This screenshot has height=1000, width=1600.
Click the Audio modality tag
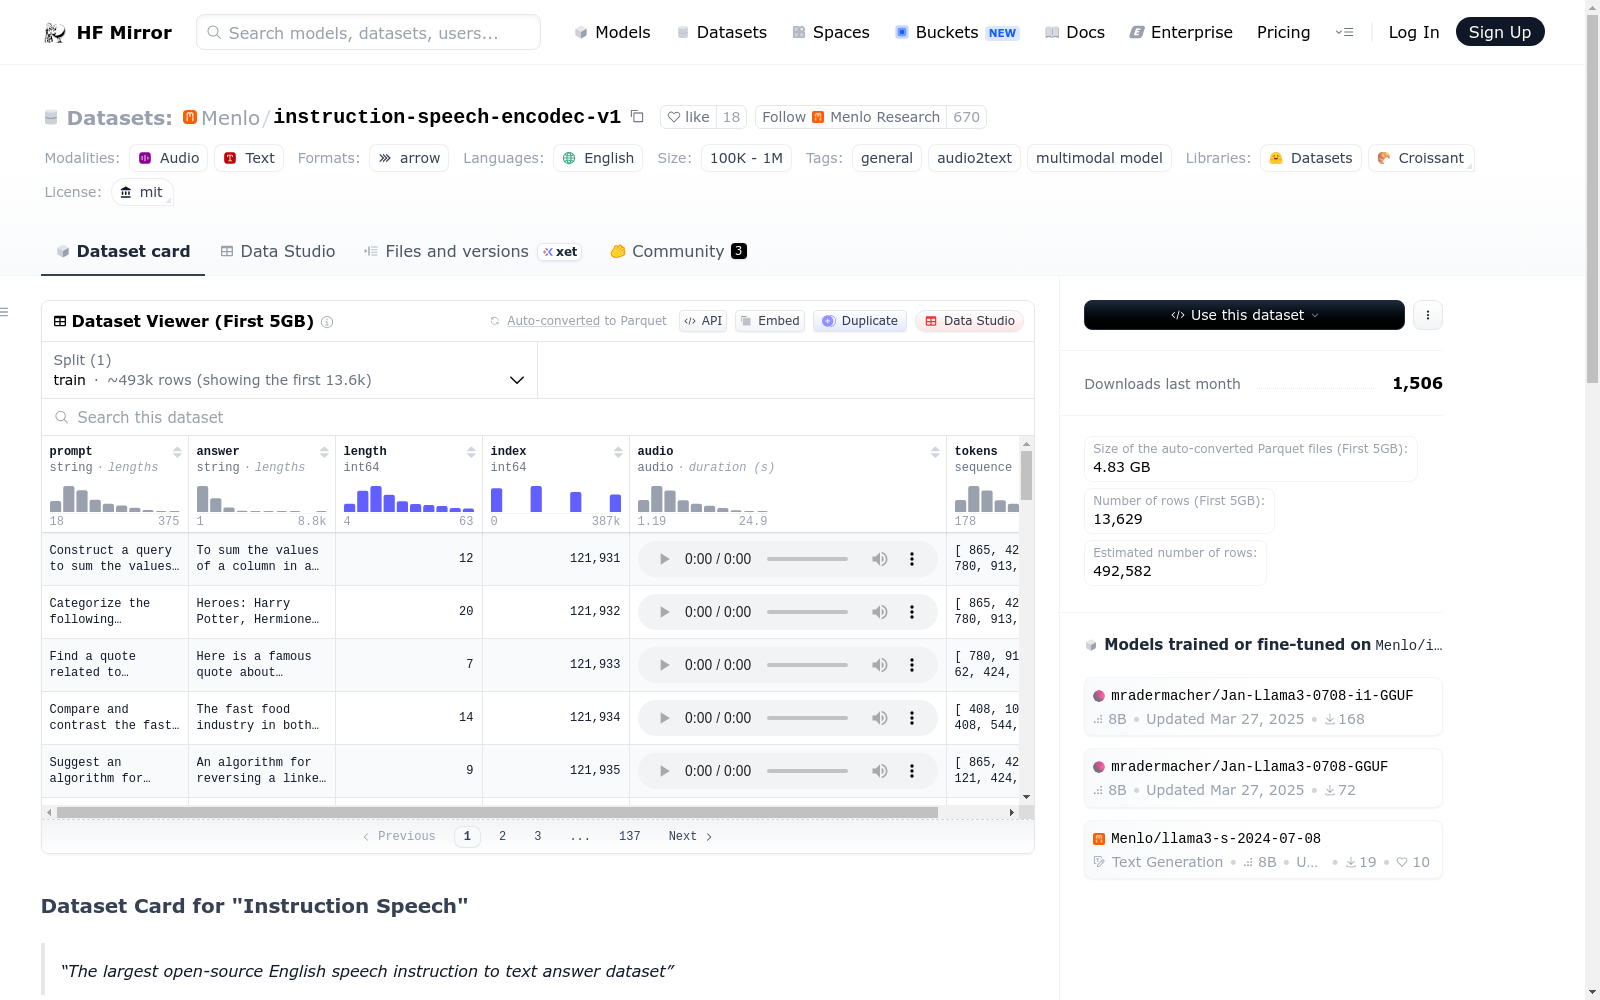169,158
